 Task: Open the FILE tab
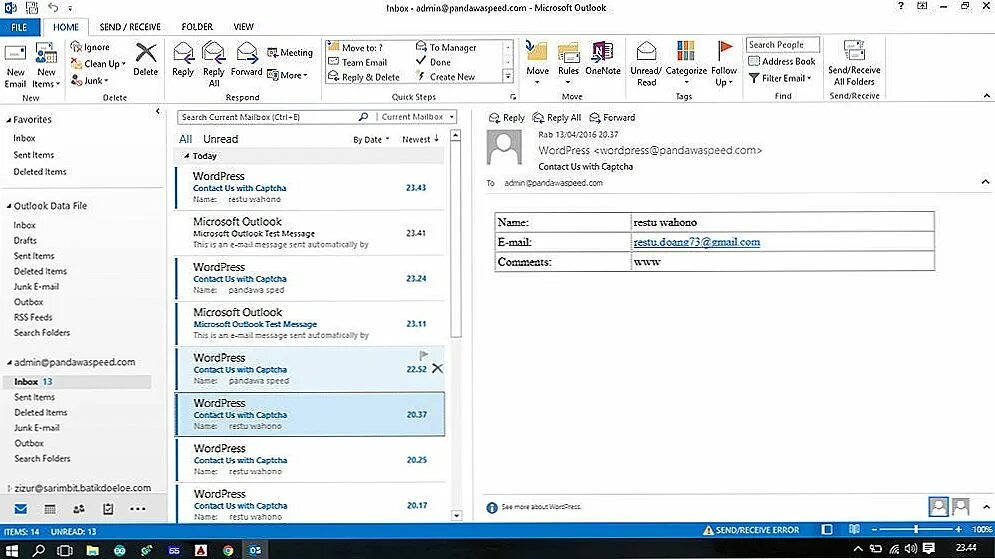point(20,27)
